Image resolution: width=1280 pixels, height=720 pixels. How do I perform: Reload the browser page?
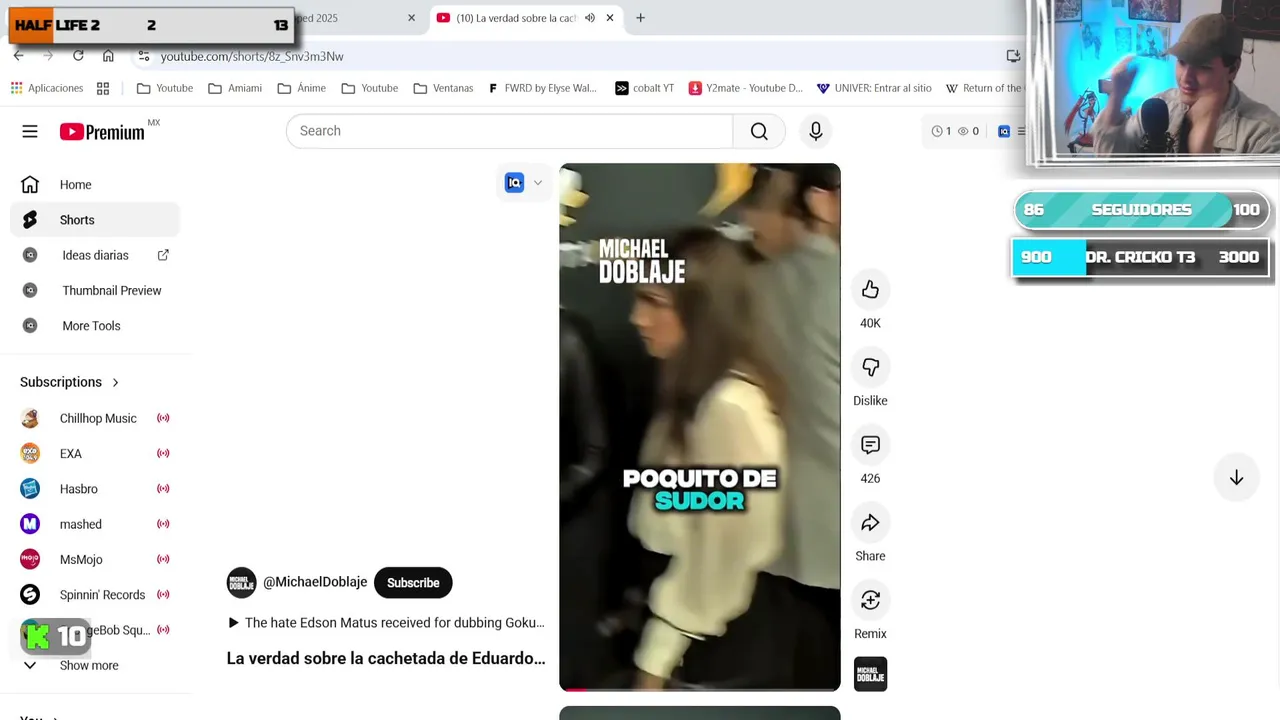click(78, 56)
